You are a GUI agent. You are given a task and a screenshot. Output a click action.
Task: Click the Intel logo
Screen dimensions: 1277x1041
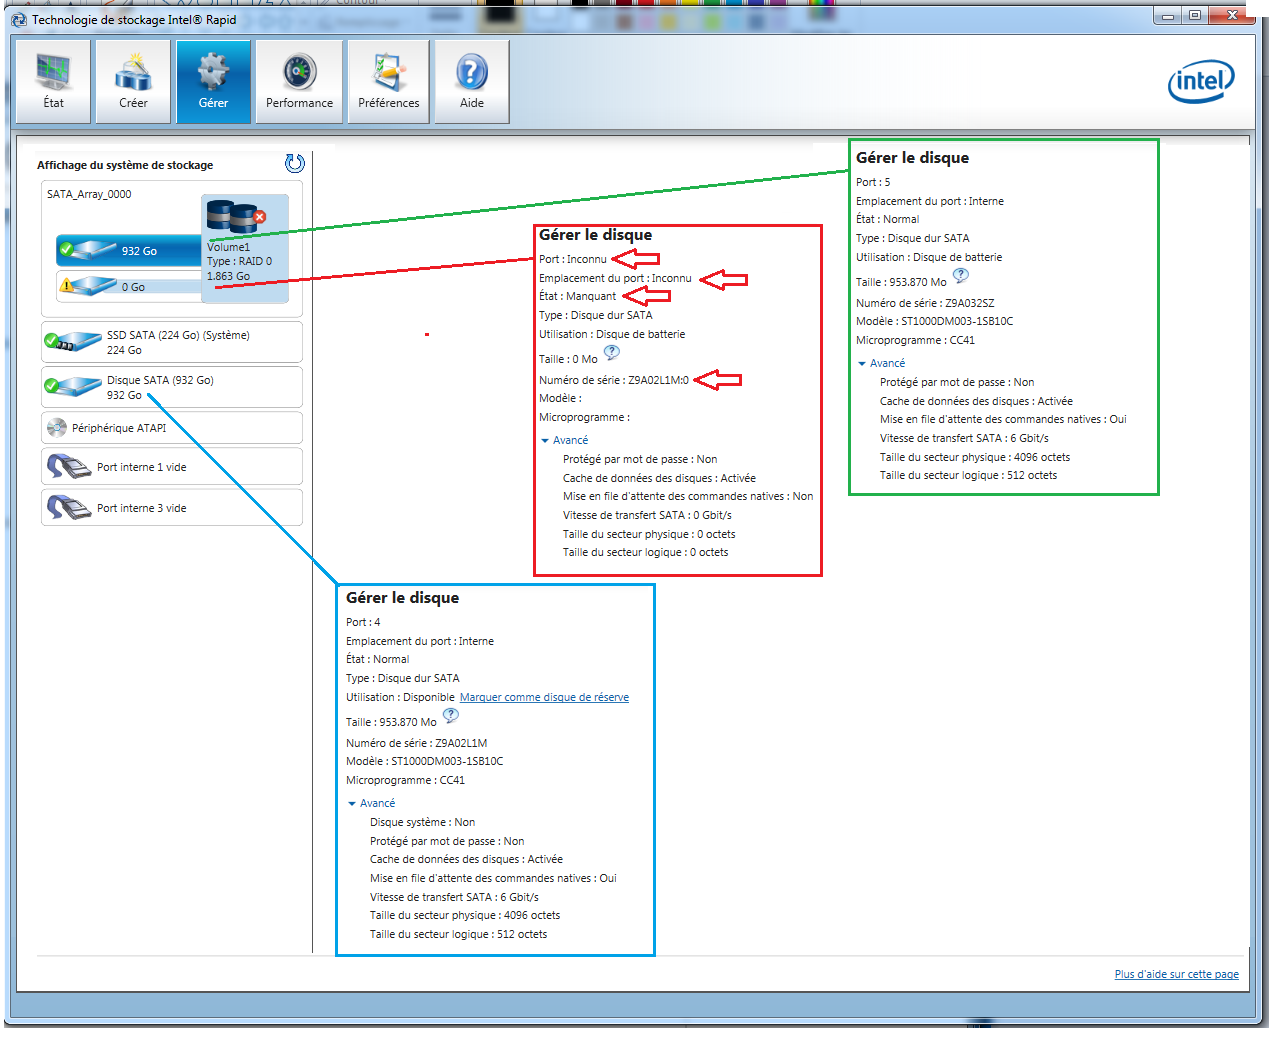1201,81
